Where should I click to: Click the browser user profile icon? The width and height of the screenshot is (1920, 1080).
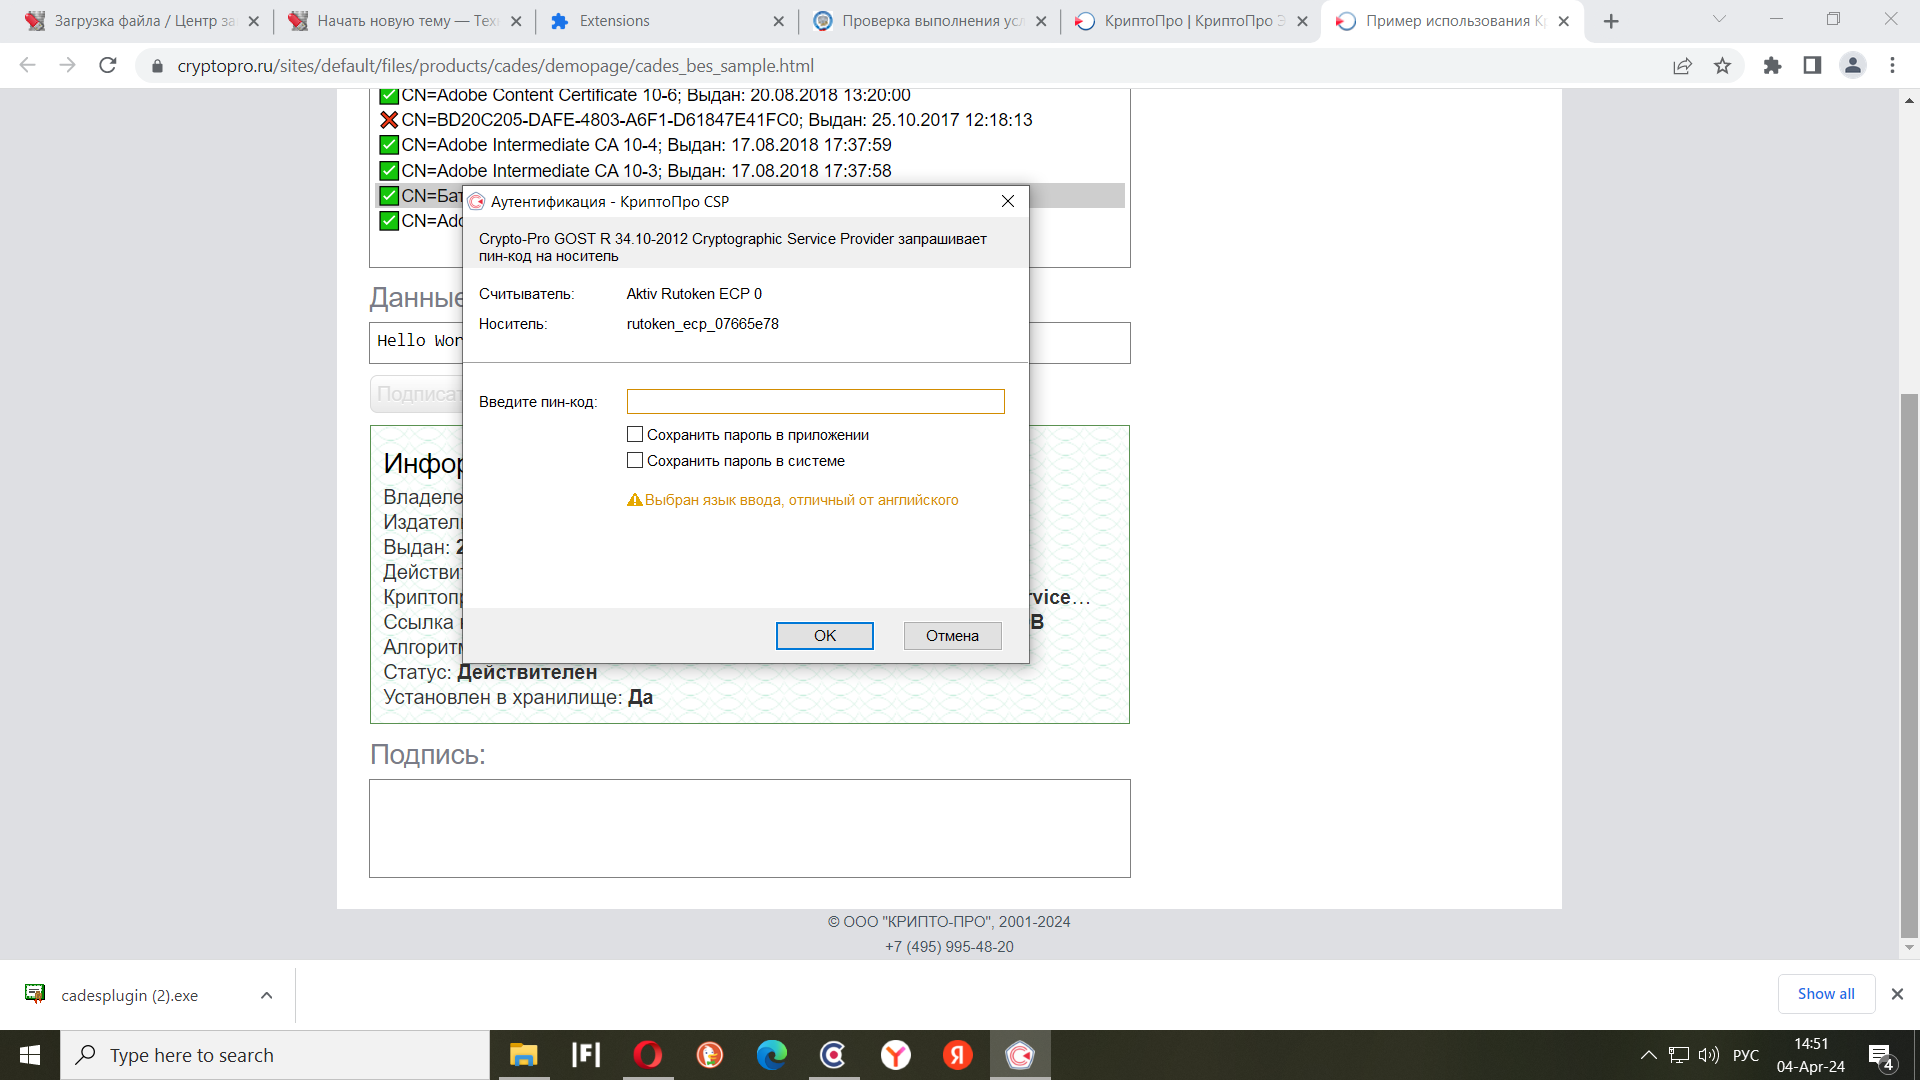(x=1853, y=65)
